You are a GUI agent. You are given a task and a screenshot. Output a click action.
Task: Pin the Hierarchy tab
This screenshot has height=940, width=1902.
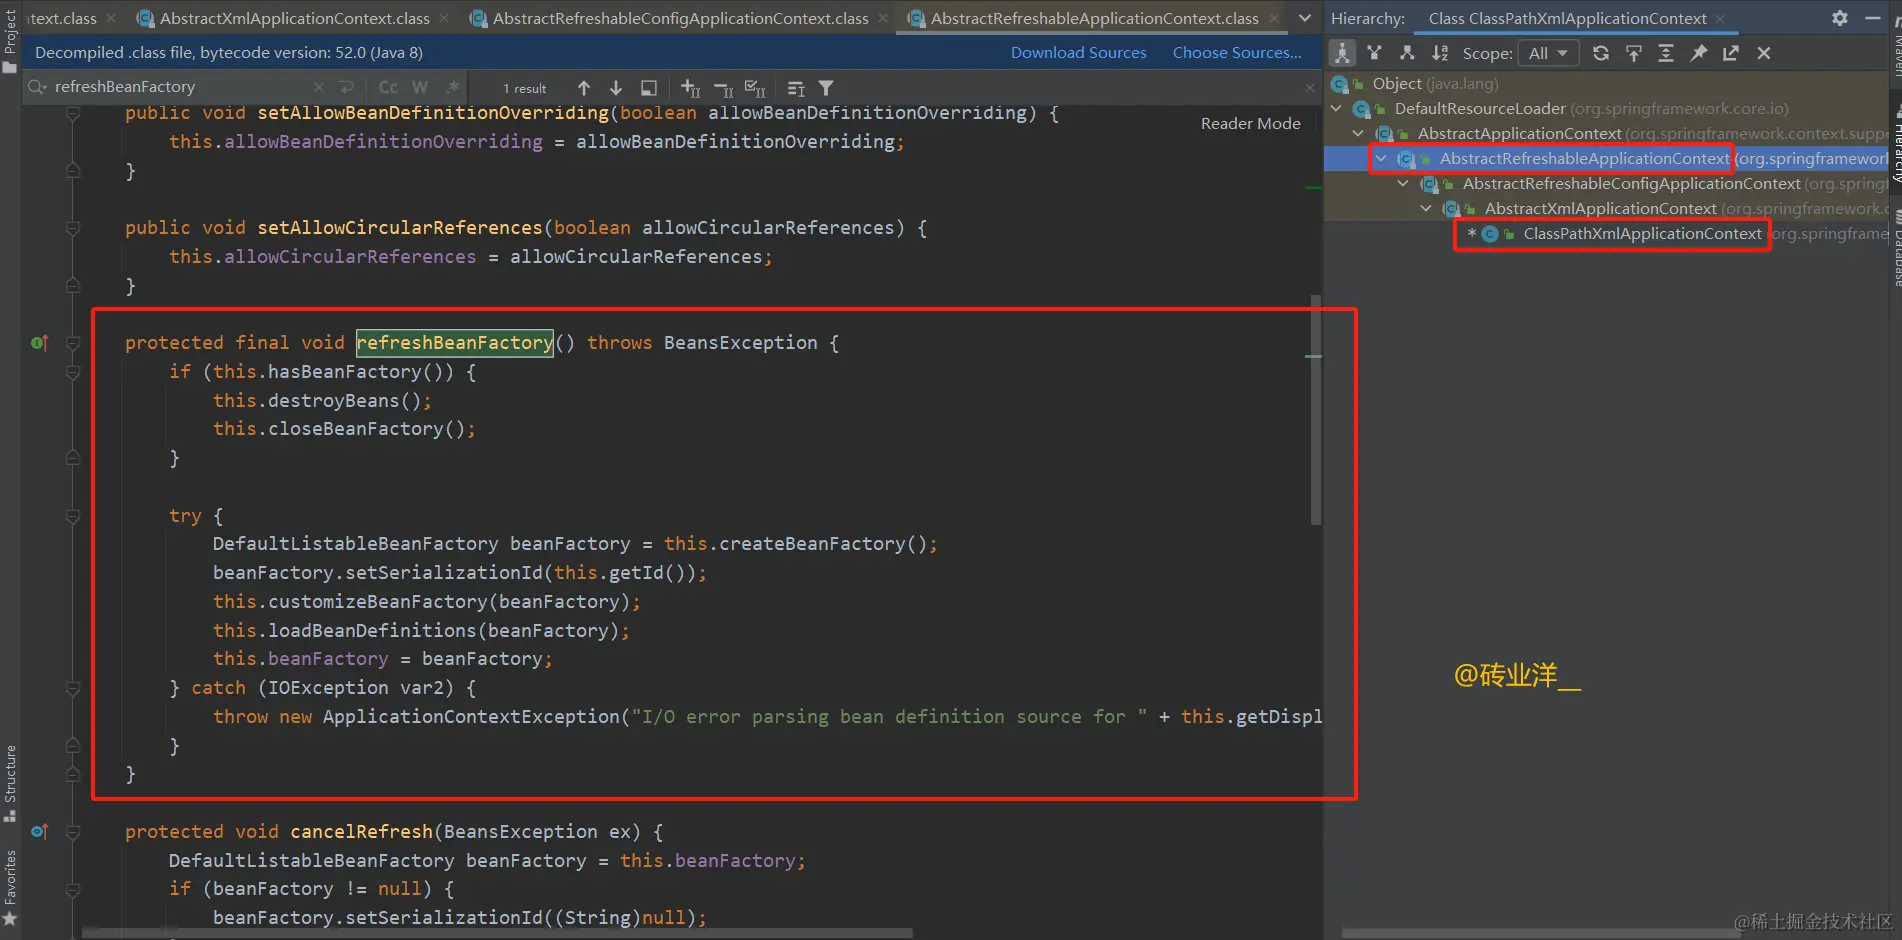click(x=1698, y=53)
